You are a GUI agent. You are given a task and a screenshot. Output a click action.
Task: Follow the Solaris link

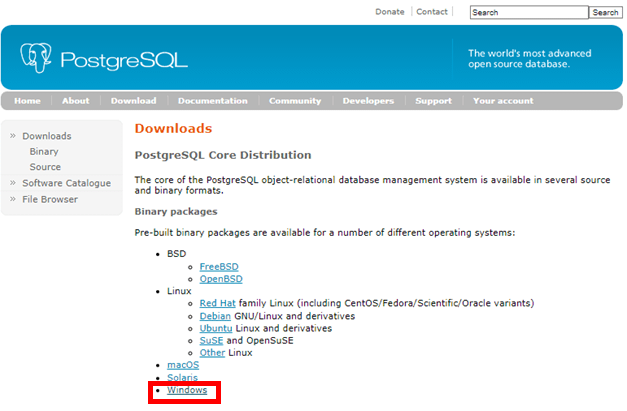coord(182,377)
